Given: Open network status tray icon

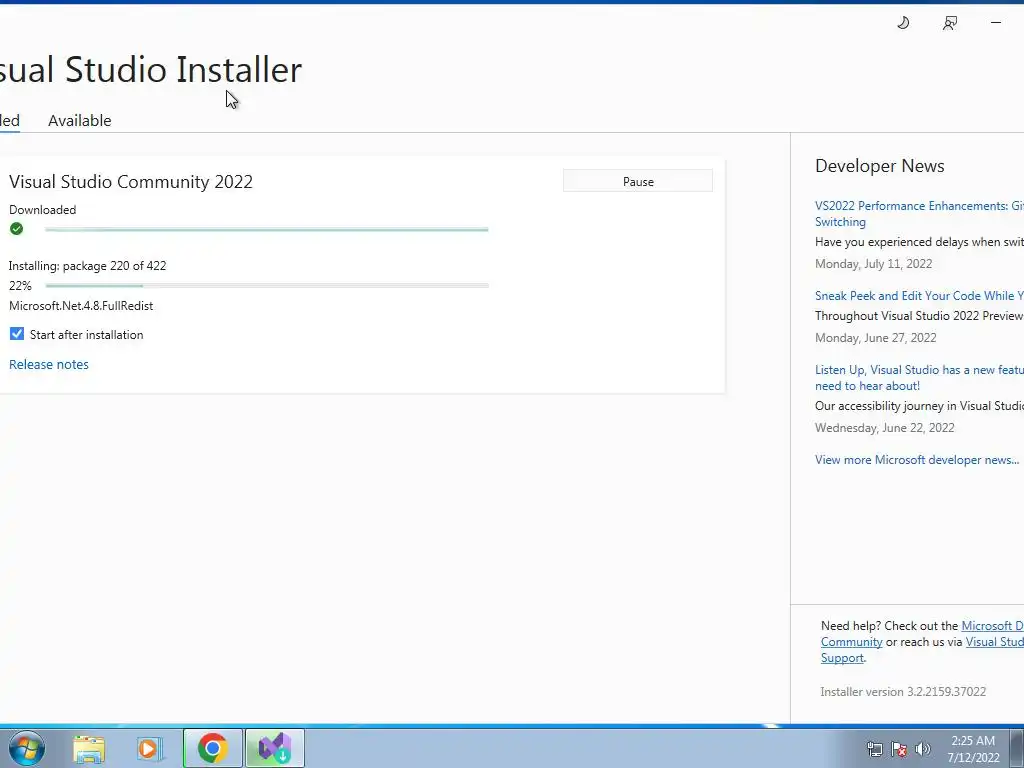Looking at the screenshot, I should [x=874, y=749].
